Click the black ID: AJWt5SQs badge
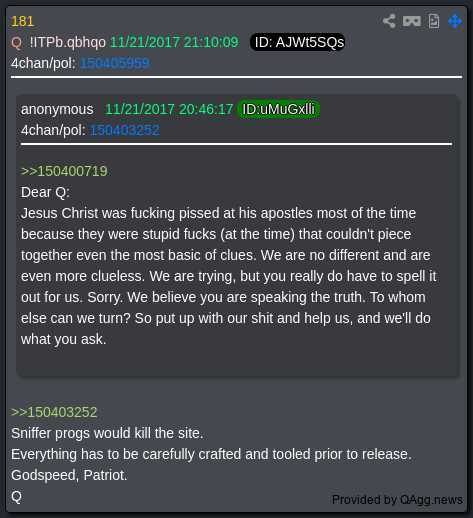The height and width of the screenshot is (518, 473). coord(297,42)
